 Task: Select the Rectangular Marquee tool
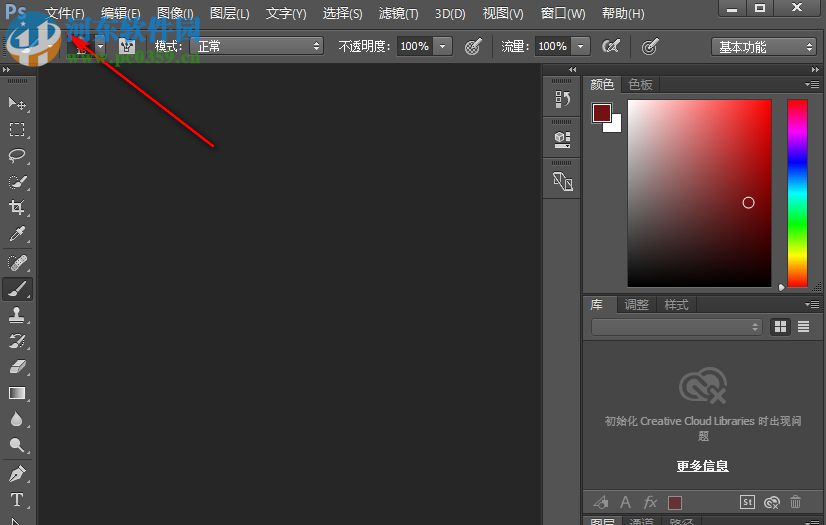tap(17, 129)
